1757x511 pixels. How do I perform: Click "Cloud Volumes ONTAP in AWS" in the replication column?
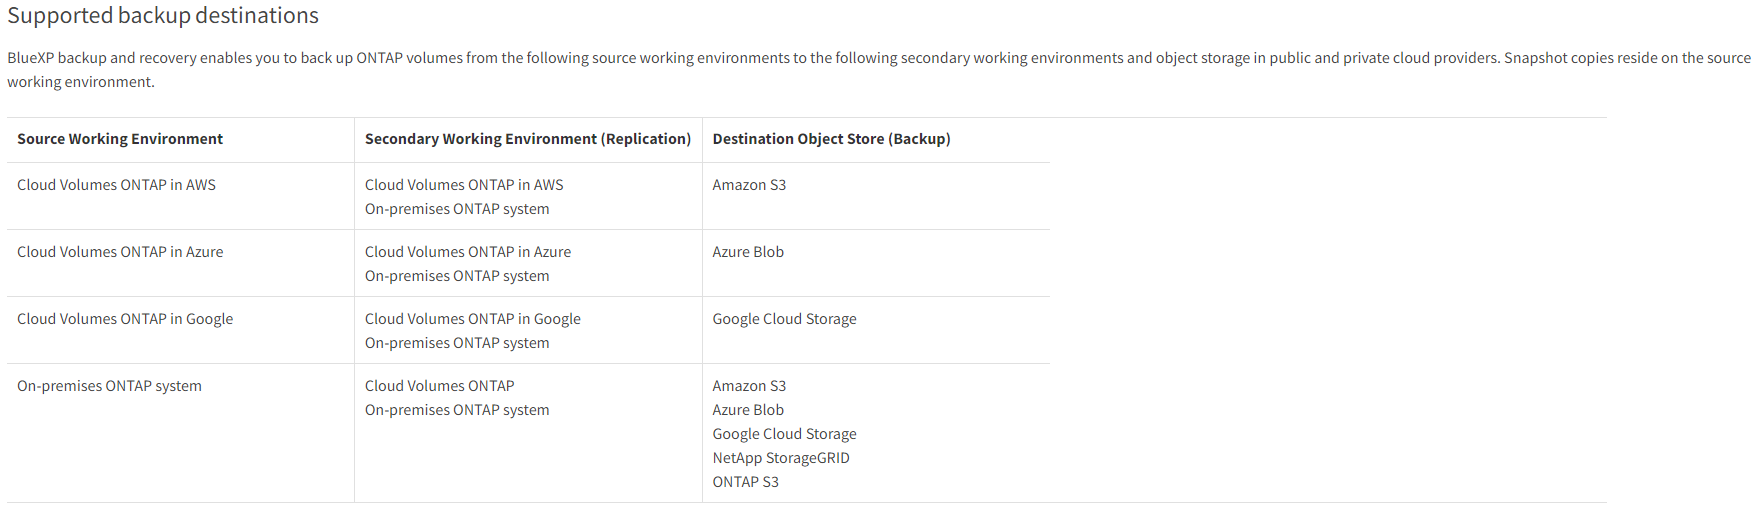464,185
